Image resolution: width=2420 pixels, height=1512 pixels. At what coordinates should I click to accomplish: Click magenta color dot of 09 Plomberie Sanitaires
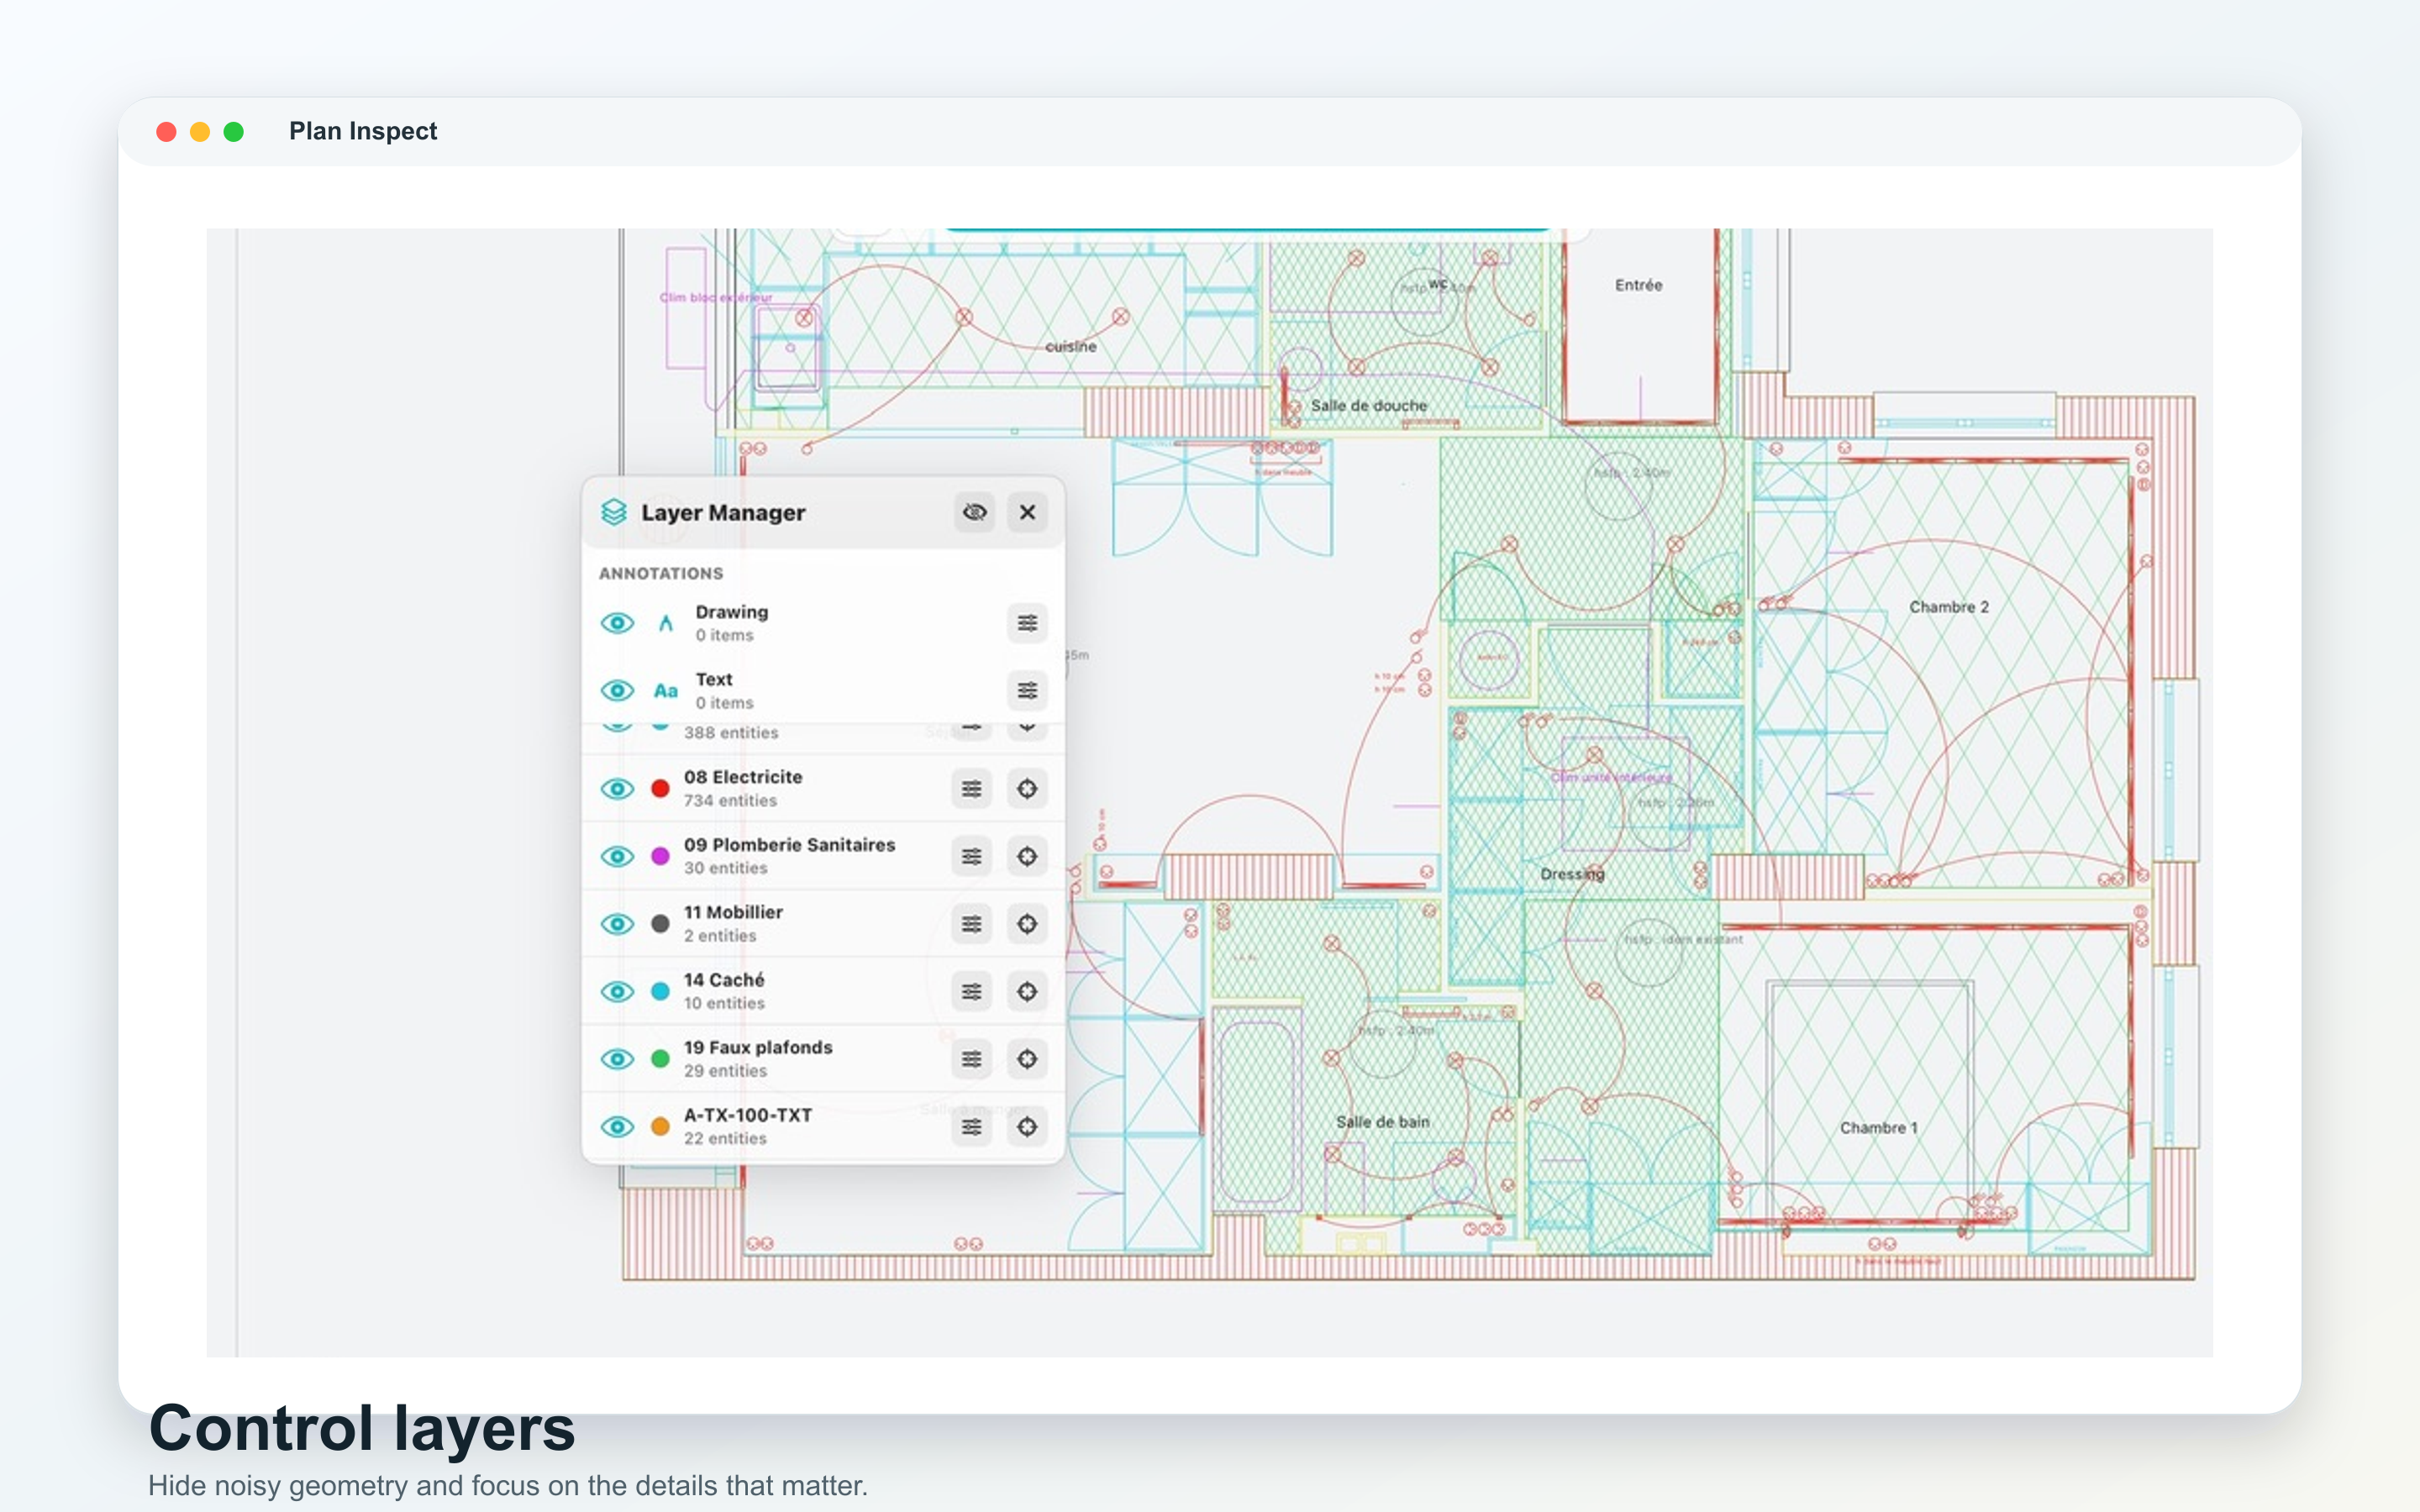click(x=660, y=856)
